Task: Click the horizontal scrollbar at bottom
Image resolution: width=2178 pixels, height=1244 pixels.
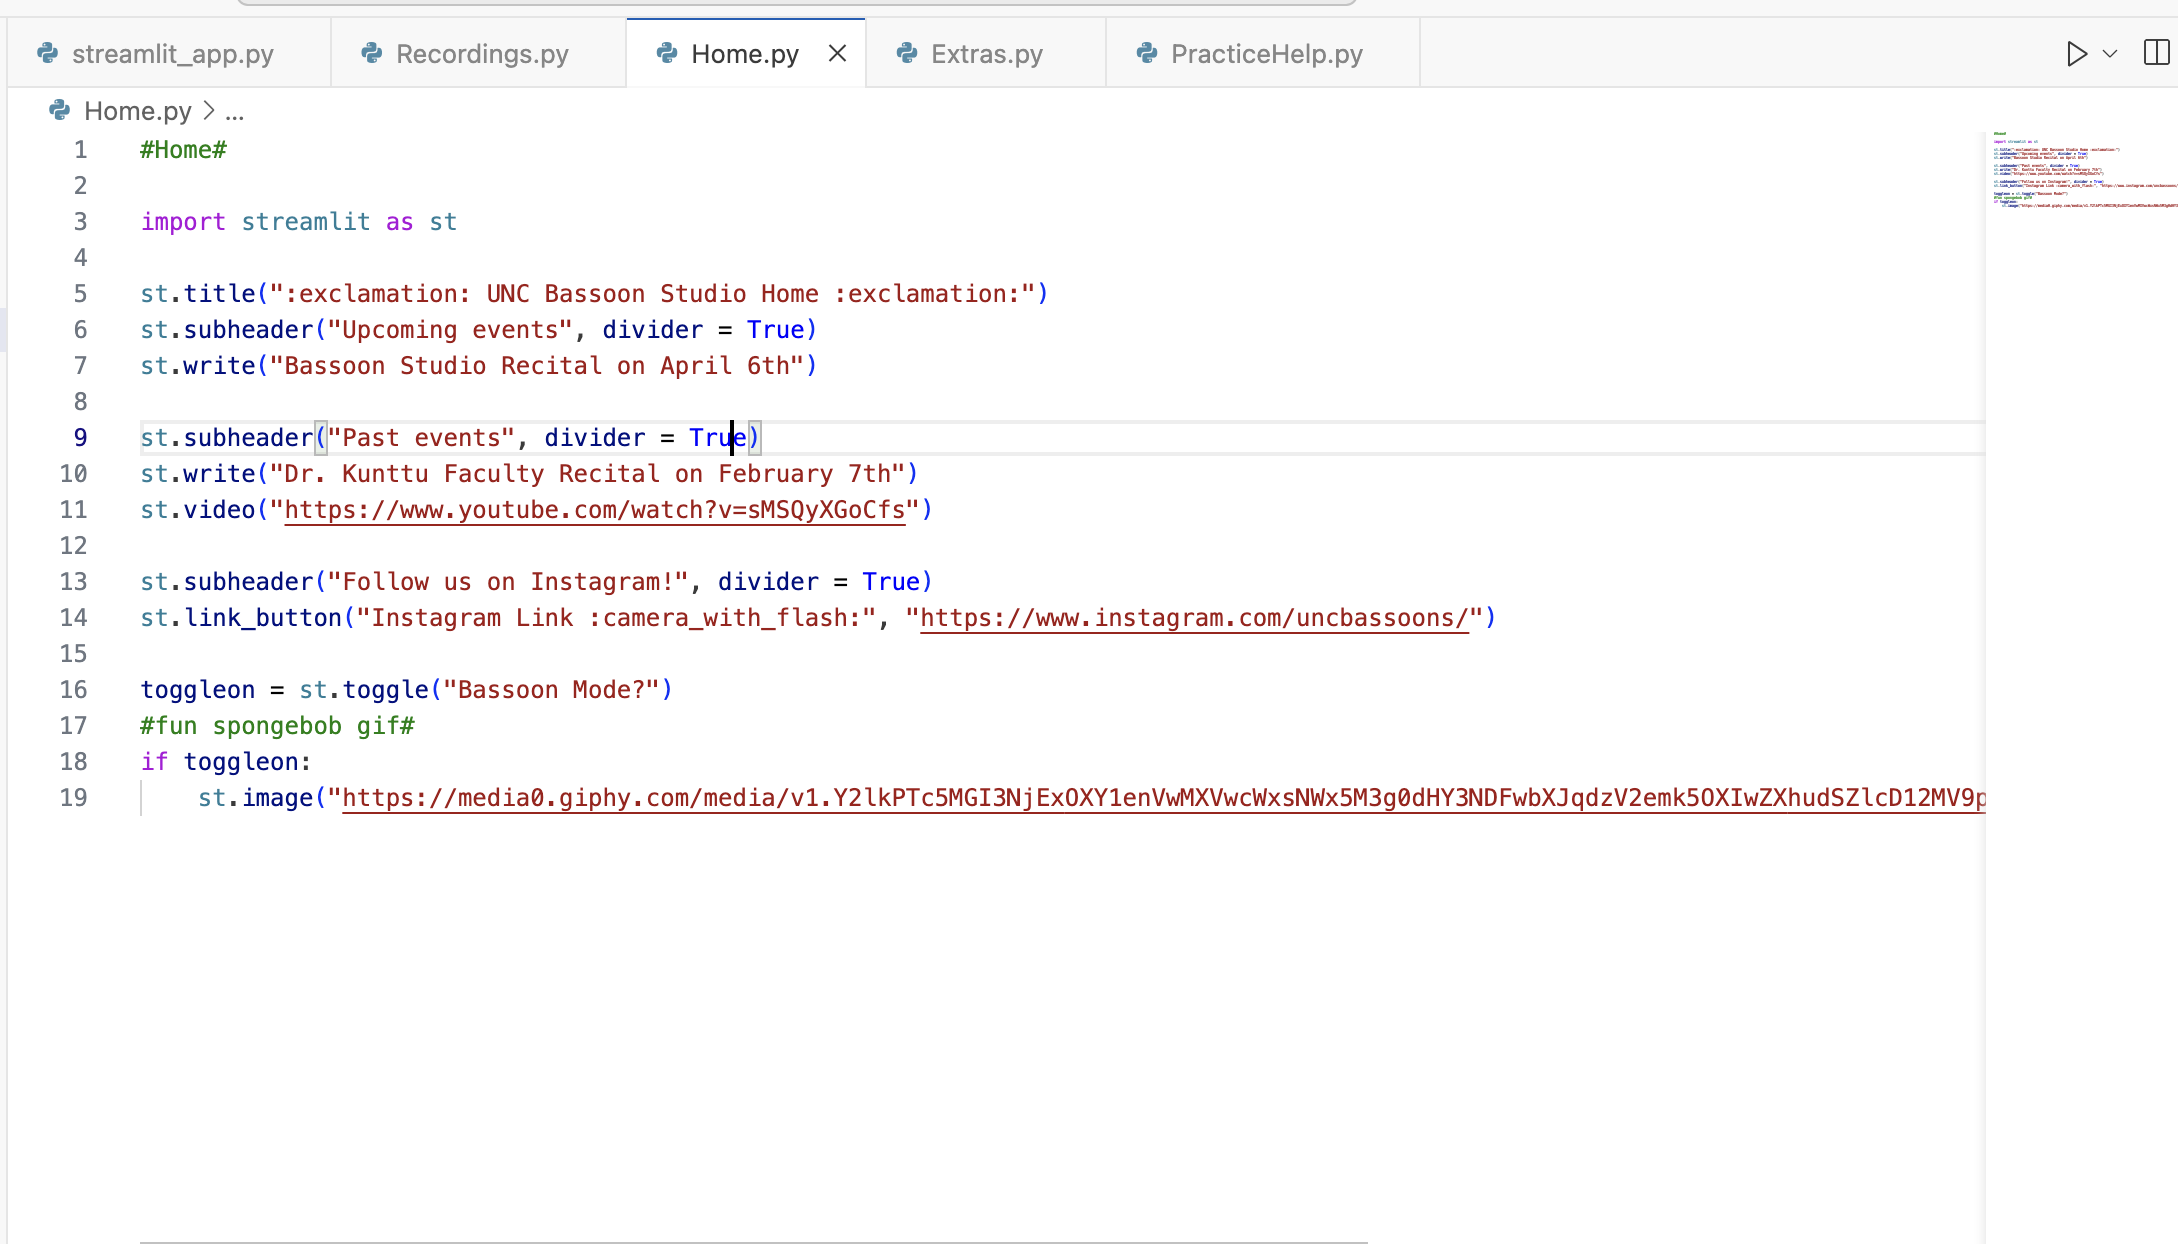Action: (x=753, y=1241)
